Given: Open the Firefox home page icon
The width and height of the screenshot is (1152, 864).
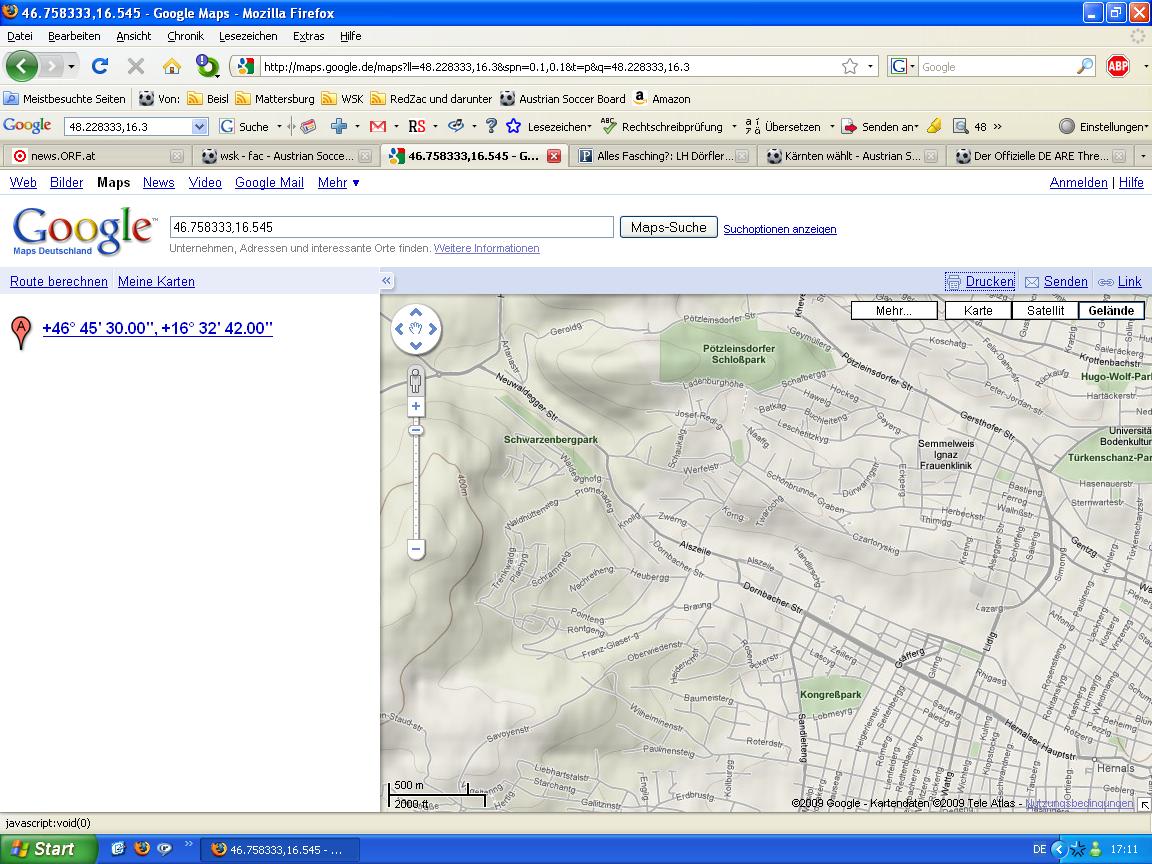Looking at the screenshot, I should pyautogui.click(x=172, y=66).
